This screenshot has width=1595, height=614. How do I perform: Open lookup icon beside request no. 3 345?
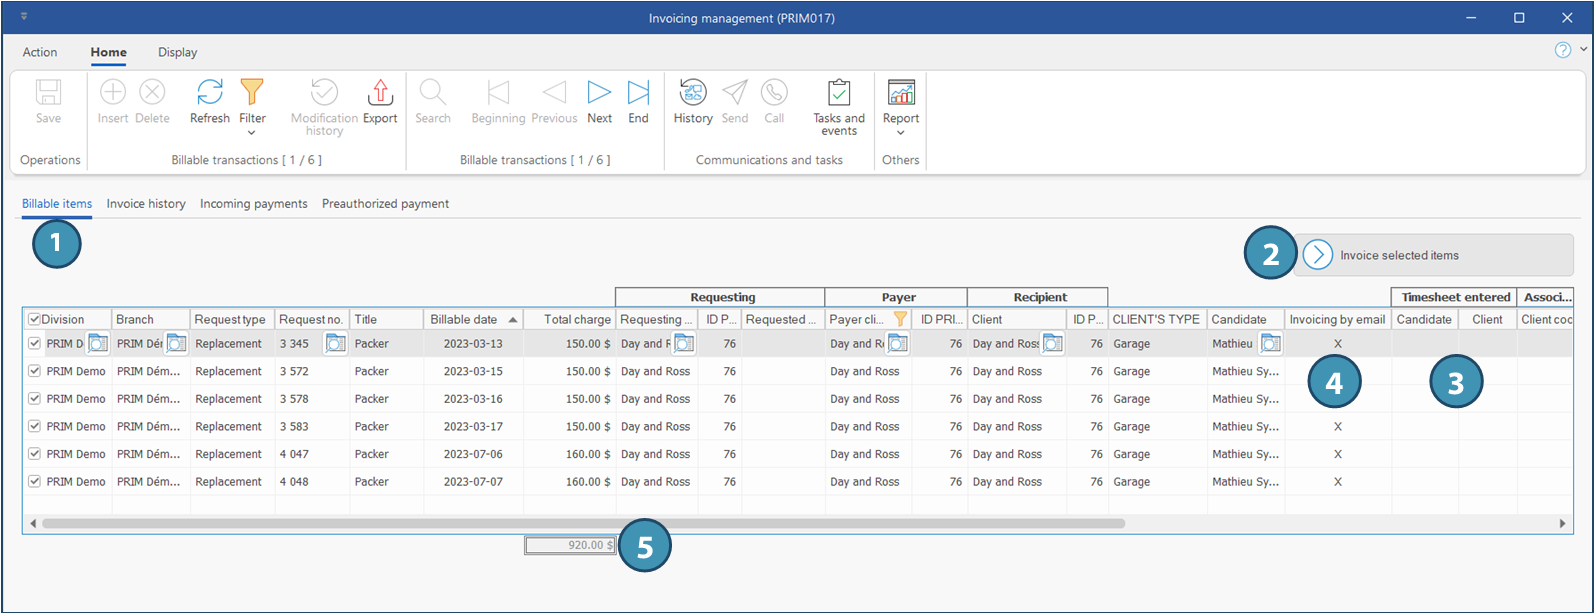point(336,344)
